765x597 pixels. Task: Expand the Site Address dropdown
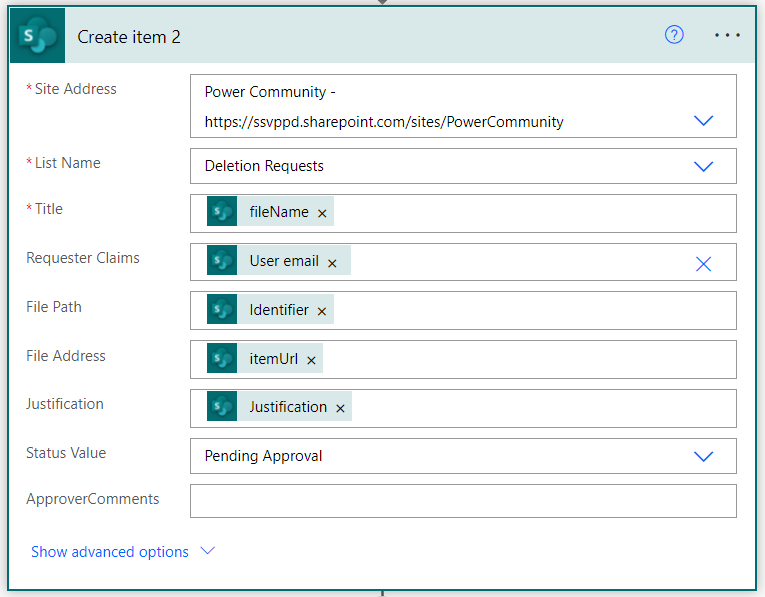pyautogui.click(x=703, y=120)
